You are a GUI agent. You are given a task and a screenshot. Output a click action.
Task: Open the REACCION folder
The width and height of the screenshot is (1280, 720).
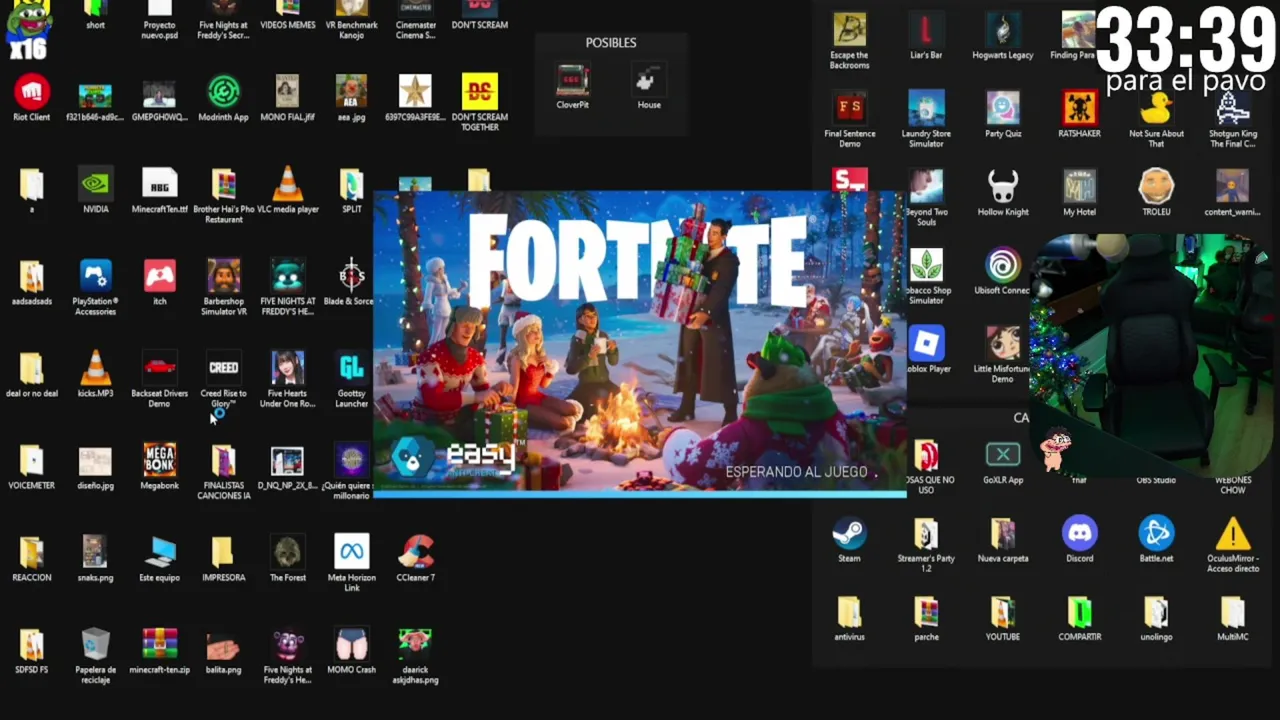32,553
